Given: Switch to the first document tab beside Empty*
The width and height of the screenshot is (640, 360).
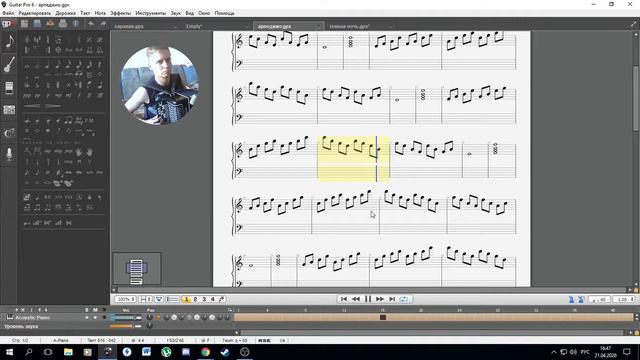Looking at the screenshot, I should [146, 26].
